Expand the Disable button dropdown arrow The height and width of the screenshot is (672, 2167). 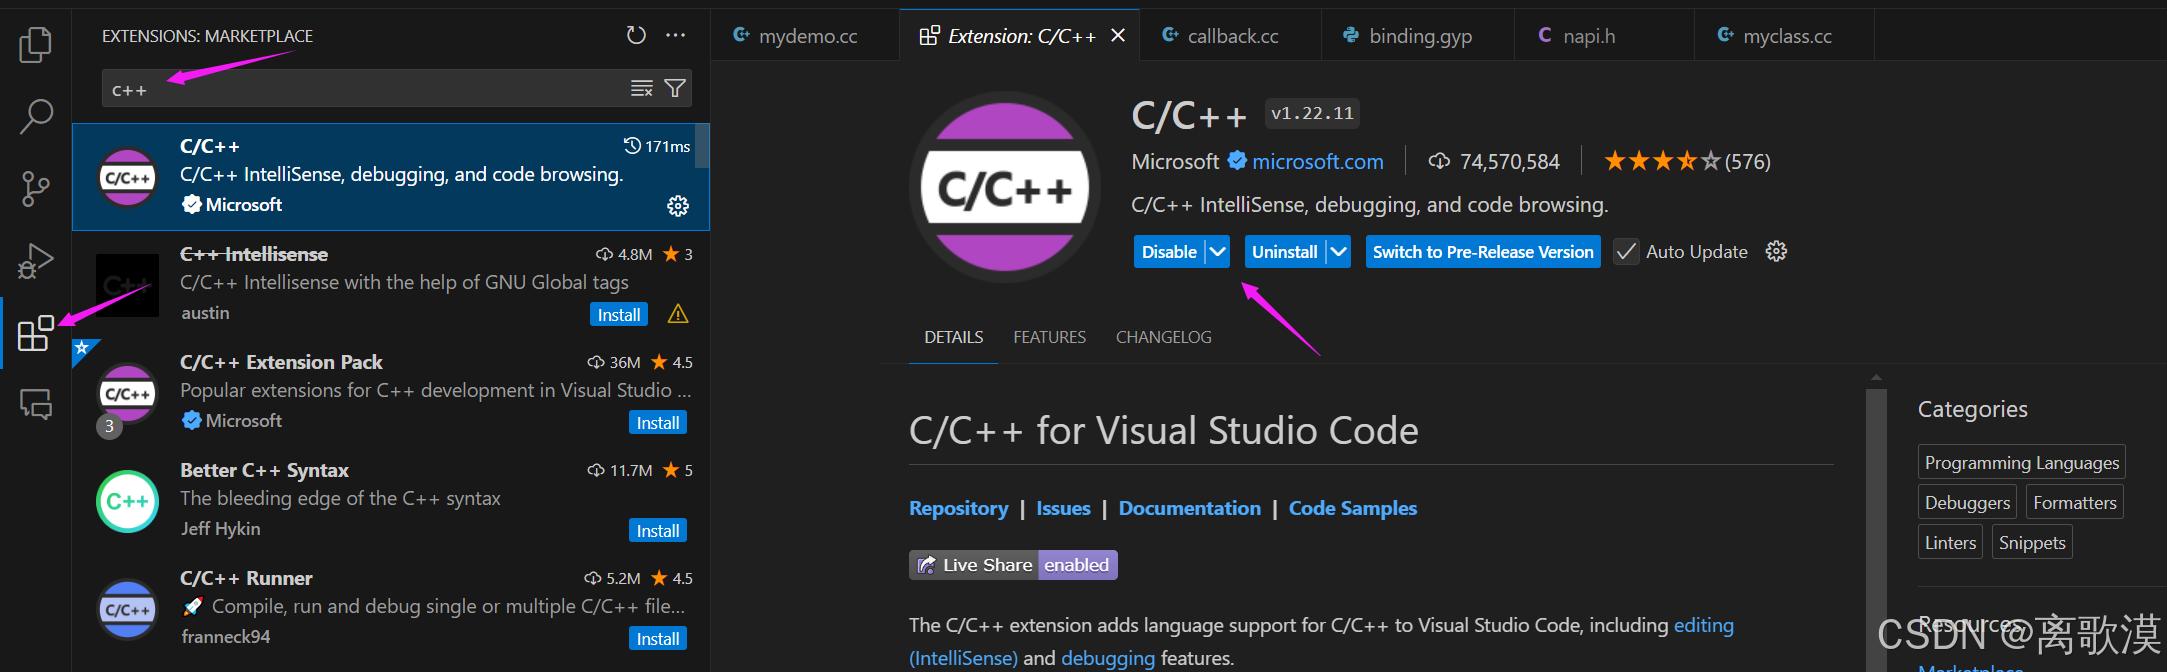[1218, 252]
